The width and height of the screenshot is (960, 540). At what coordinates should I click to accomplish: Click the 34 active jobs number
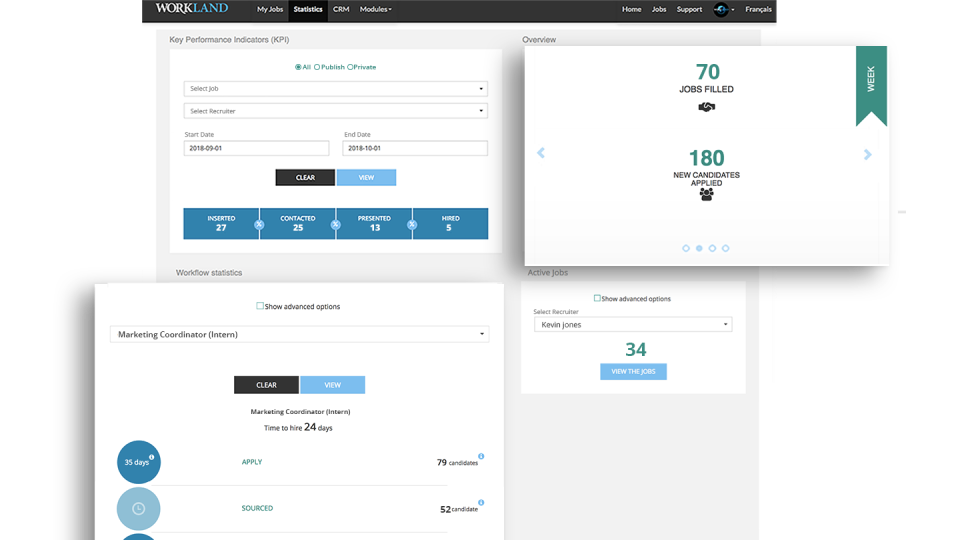636,350
